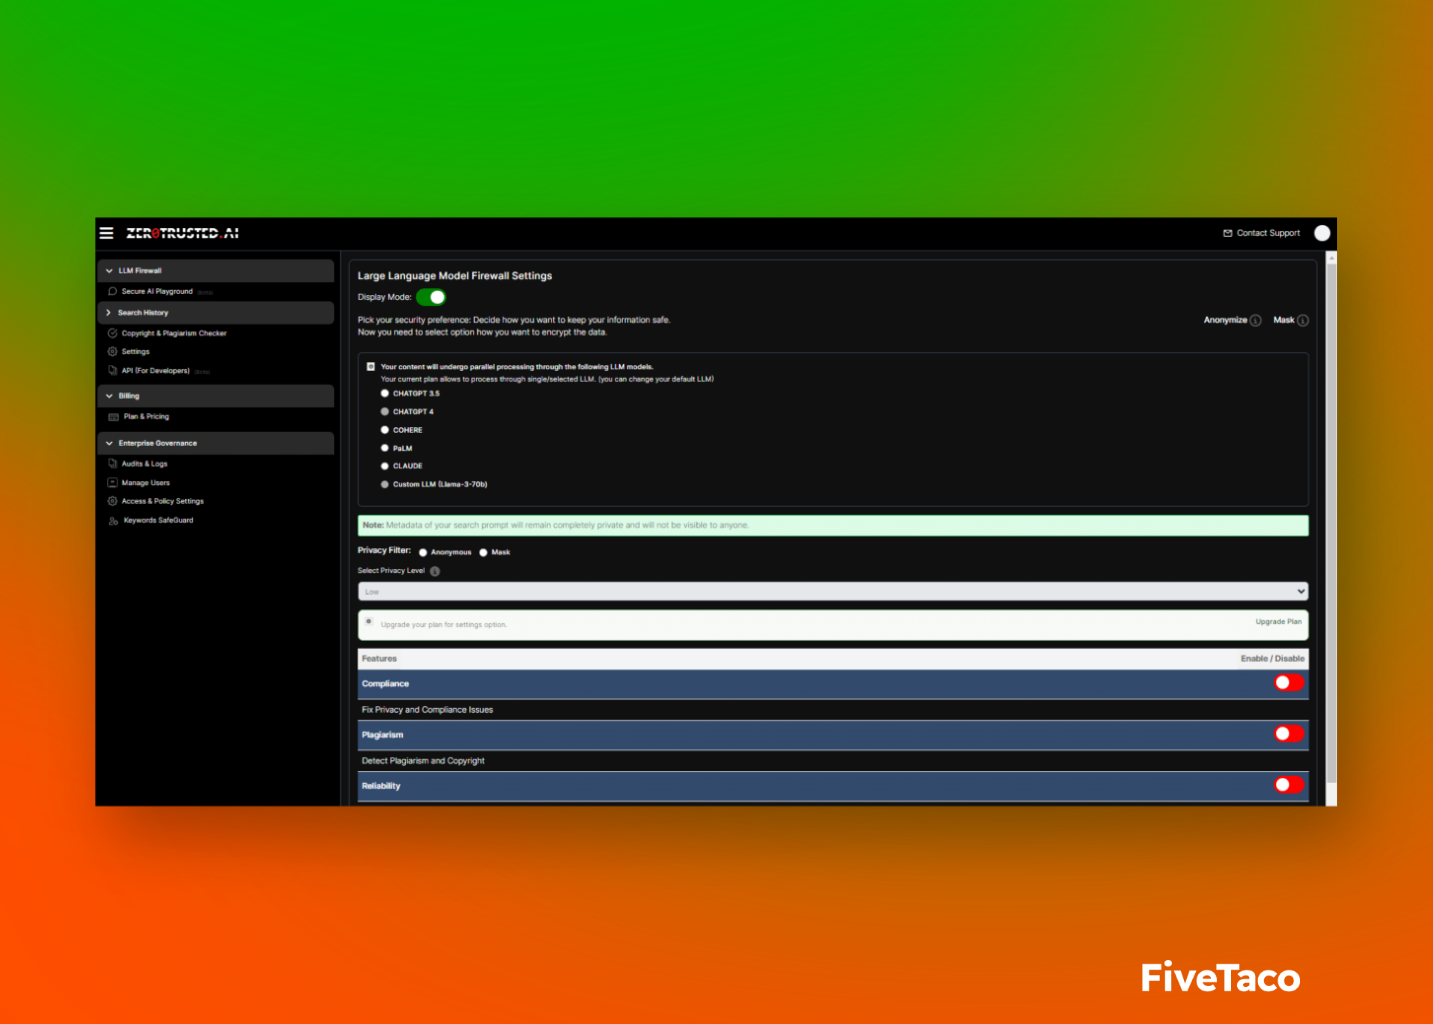Open Plan & Pricing menu item
Image resolution: width=1433 pixels, height=1024 pixels.
pos(146,416)
